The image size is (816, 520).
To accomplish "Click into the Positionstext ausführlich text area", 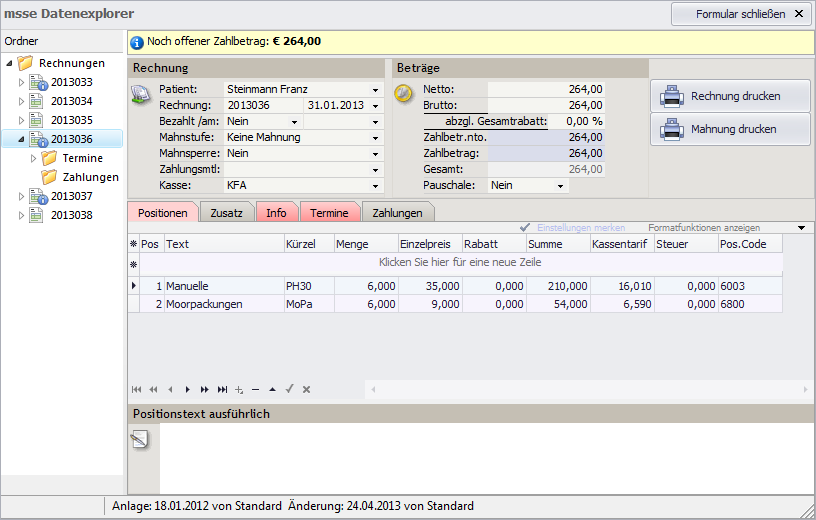I will [x=487, y=458].
